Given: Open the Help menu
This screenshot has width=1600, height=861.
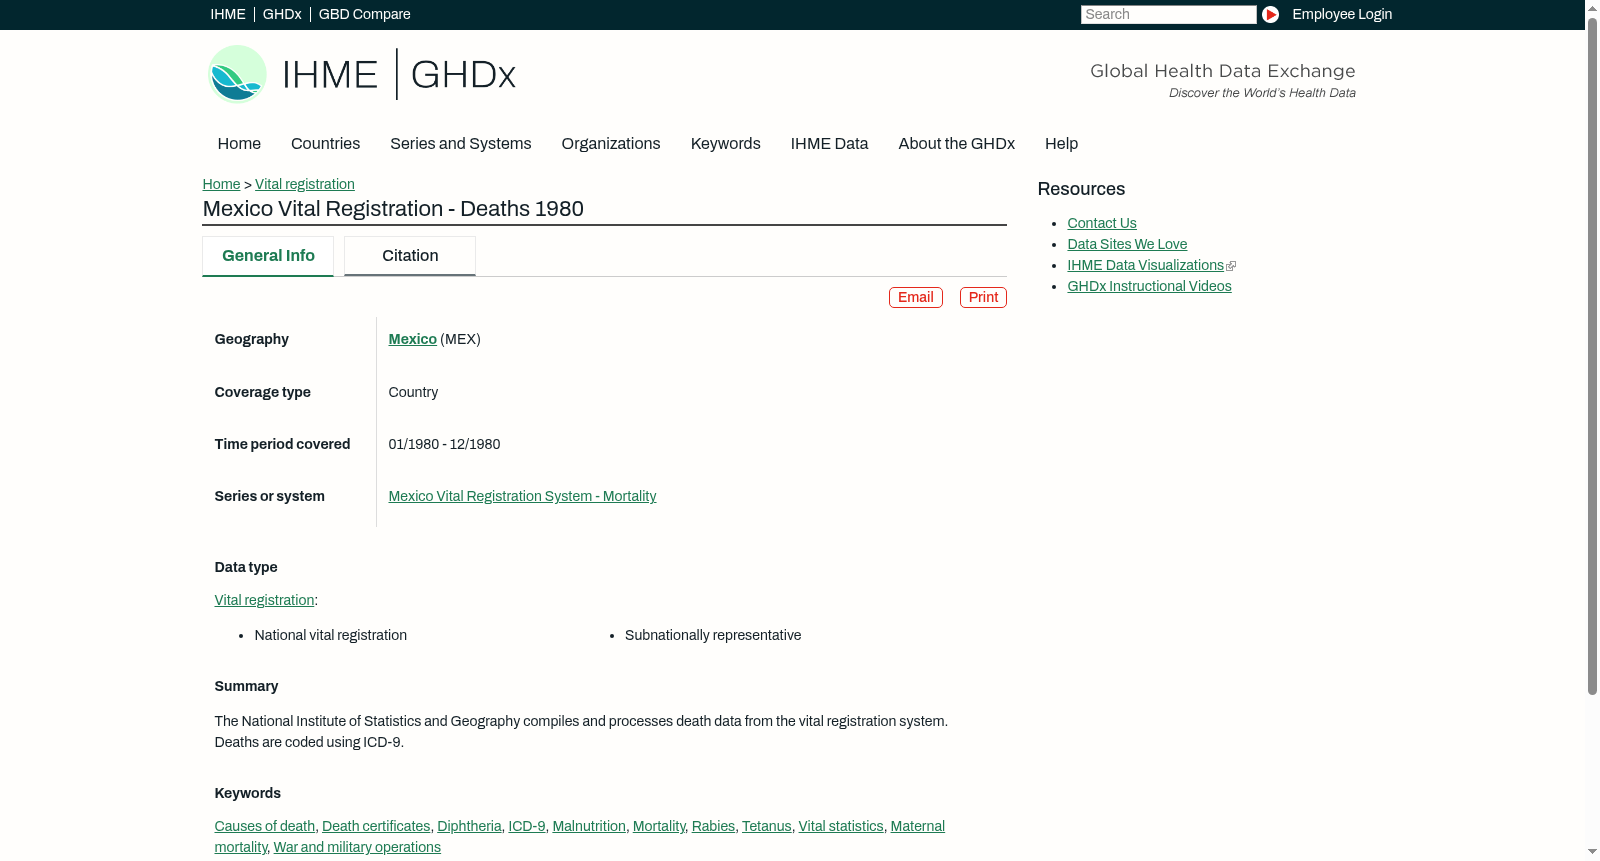Looking at the screenshot, I should (x=1062, y=144).
